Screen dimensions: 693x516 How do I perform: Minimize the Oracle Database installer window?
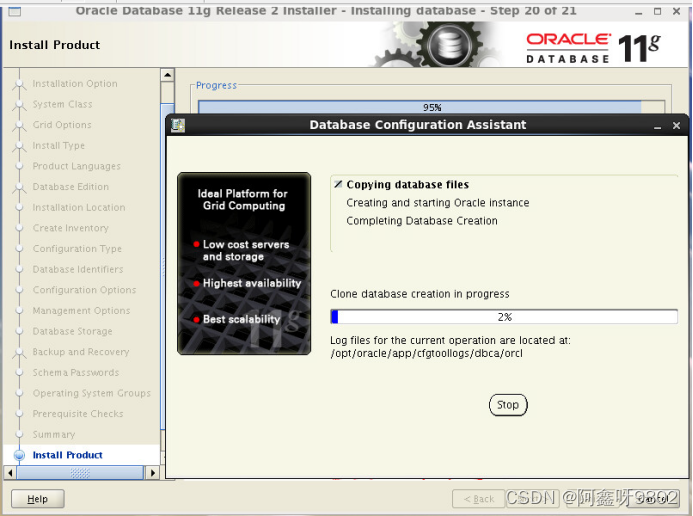point(639,12)
